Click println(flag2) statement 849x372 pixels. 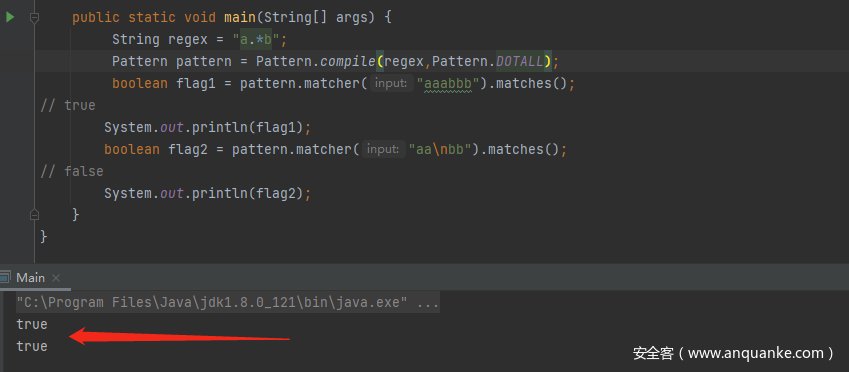tap(208, 193)
